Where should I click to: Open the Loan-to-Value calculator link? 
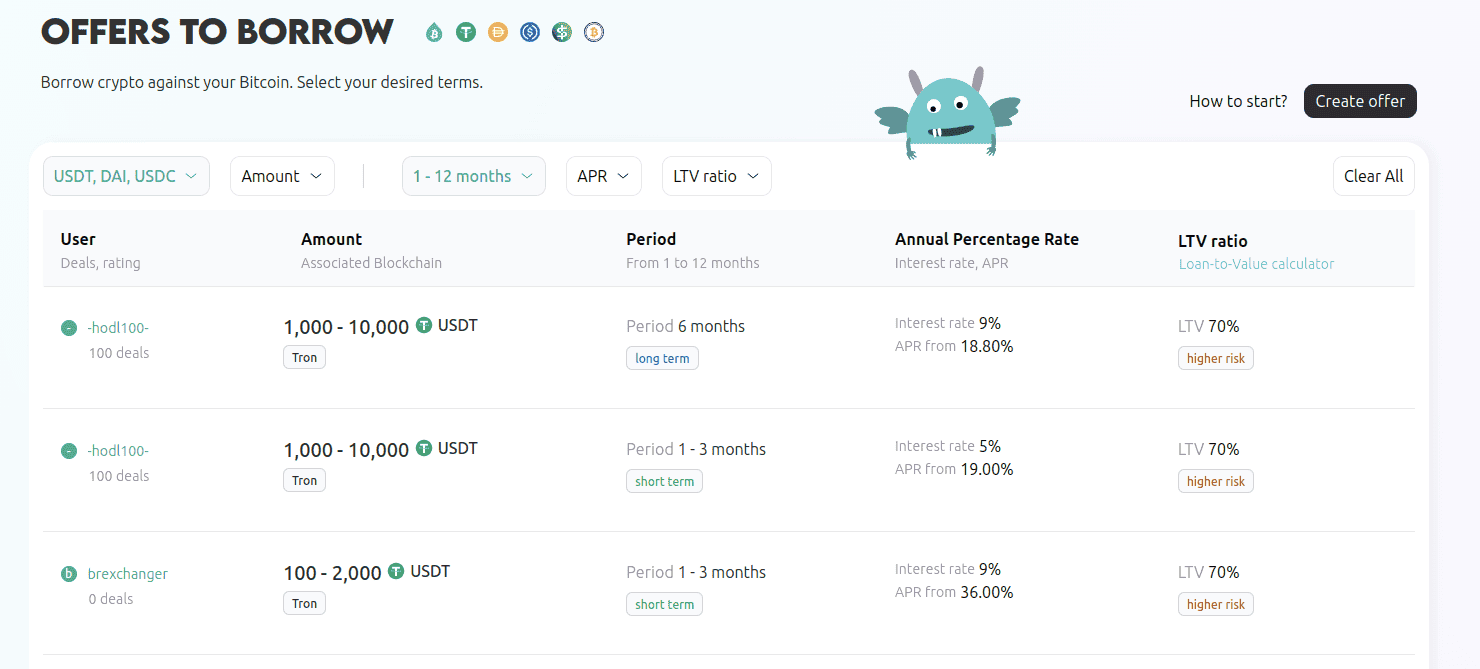(1256, 264)
